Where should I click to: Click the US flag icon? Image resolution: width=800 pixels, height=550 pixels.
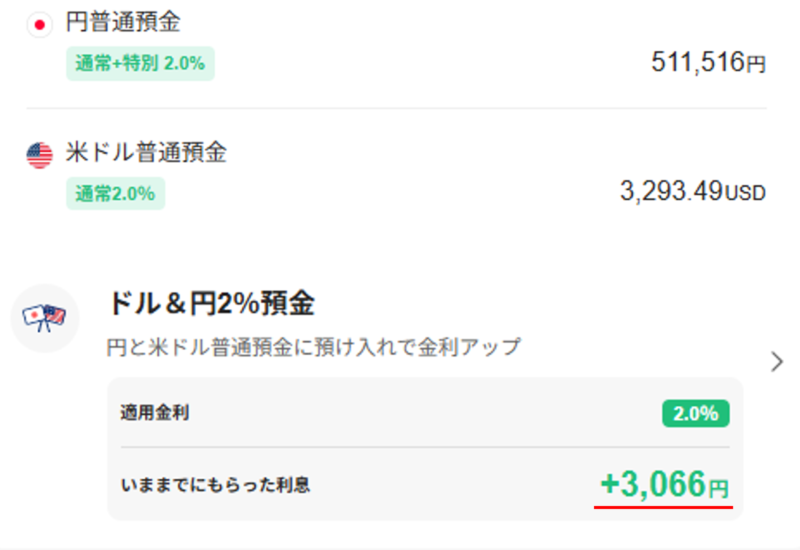click(x=40, y=155)
